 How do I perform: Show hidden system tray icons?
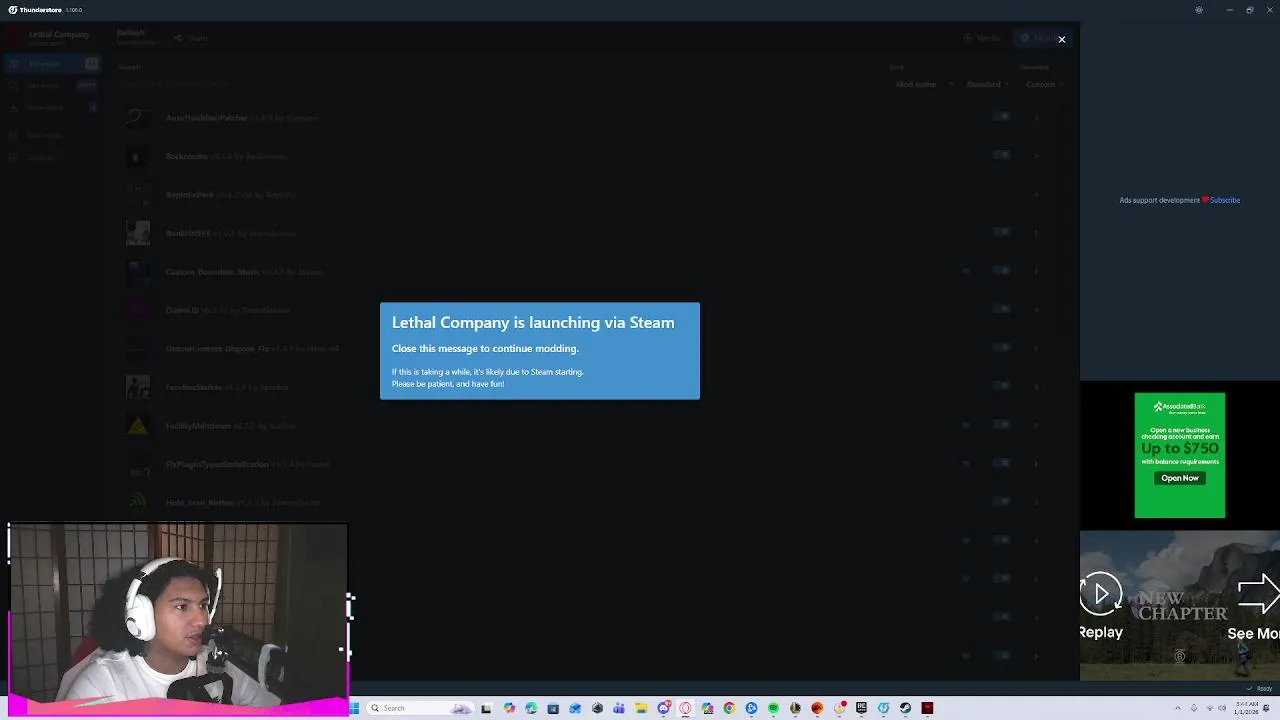pos(1177,708)
